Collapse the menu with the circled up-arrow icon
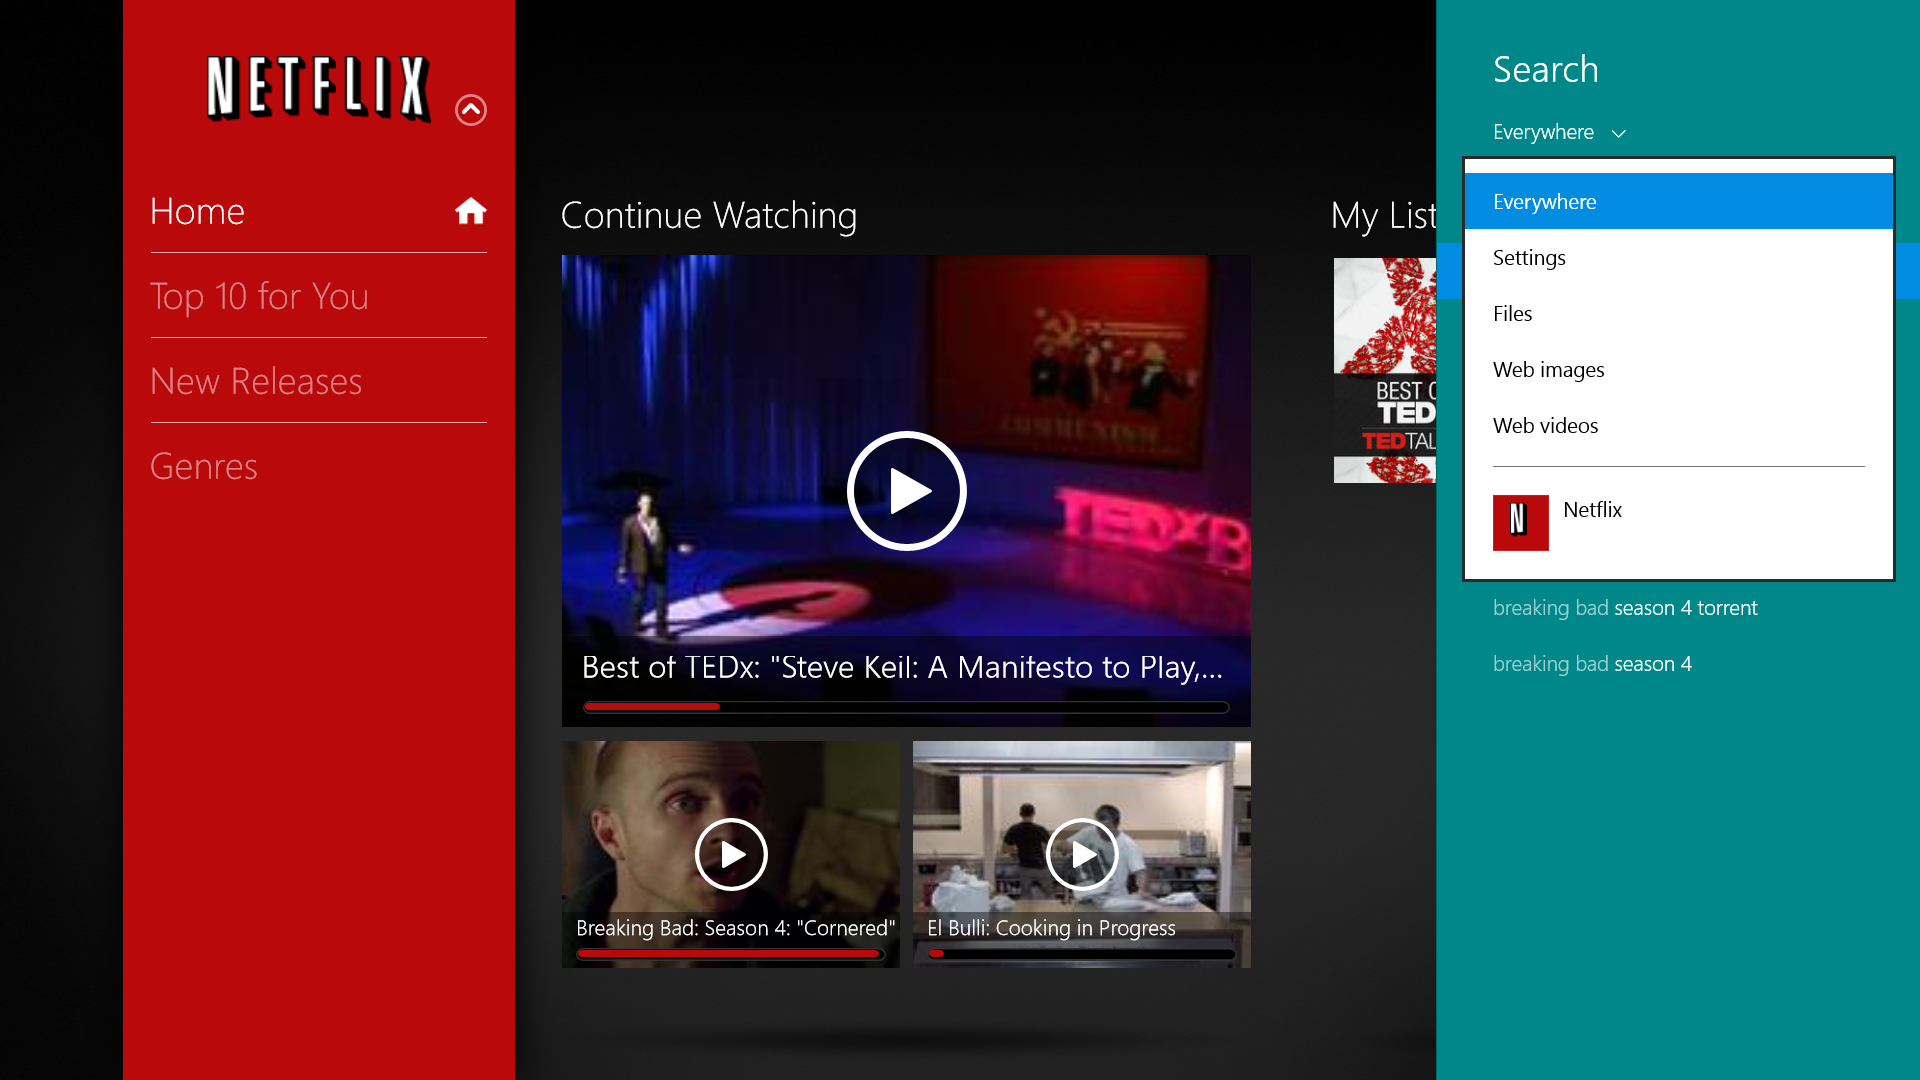The height and width of the screenshot is (1080, 1920). click(x=471, y=109)
